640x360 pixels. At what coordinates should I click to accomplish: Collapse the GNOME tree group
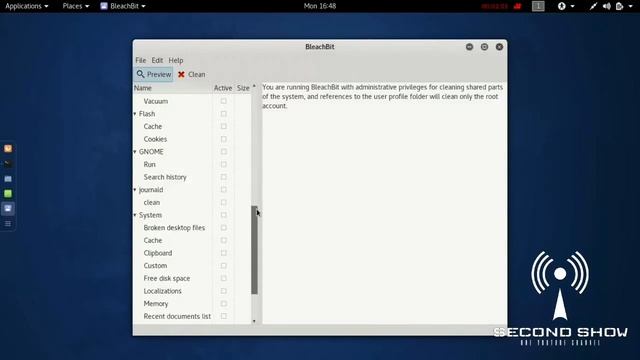click(x=135, y=151)
